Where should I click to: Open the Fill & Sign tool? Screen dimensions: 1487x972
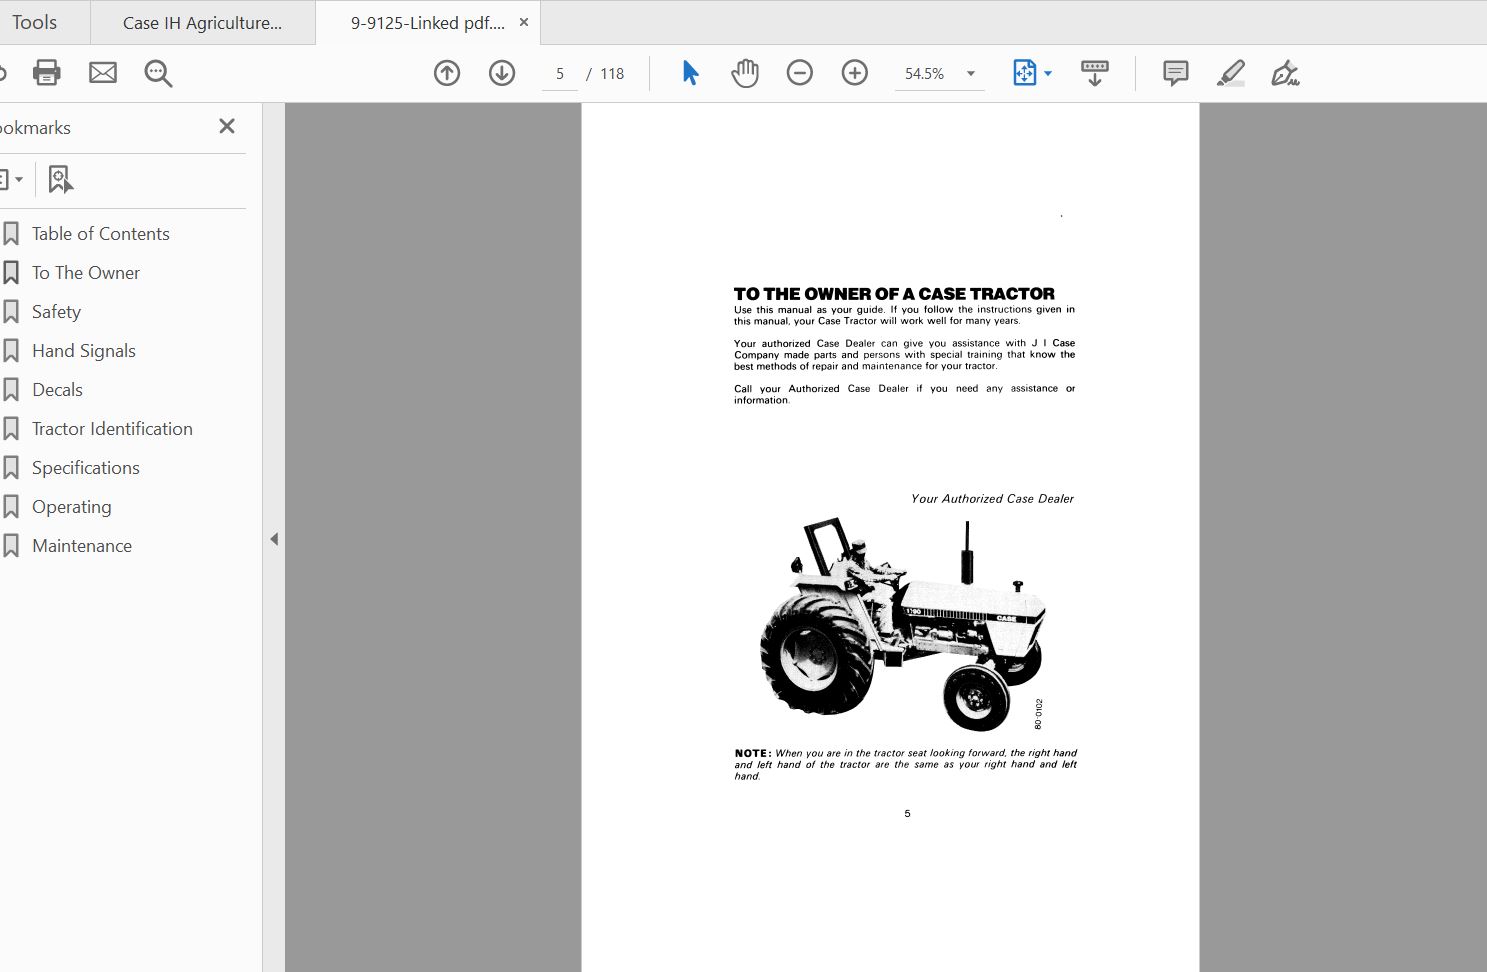(1286, 72)
